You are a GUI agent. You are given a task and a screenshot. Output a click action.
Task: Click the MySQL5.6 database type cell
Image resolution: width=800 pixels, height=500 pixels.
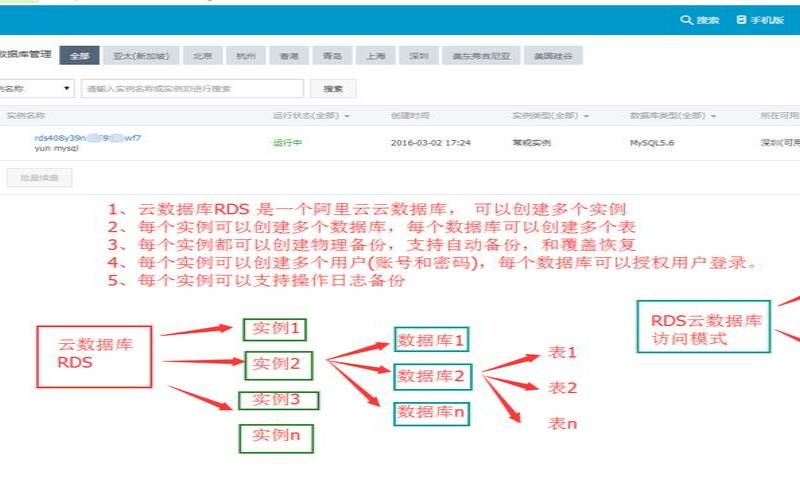click(x=652, y=143)
